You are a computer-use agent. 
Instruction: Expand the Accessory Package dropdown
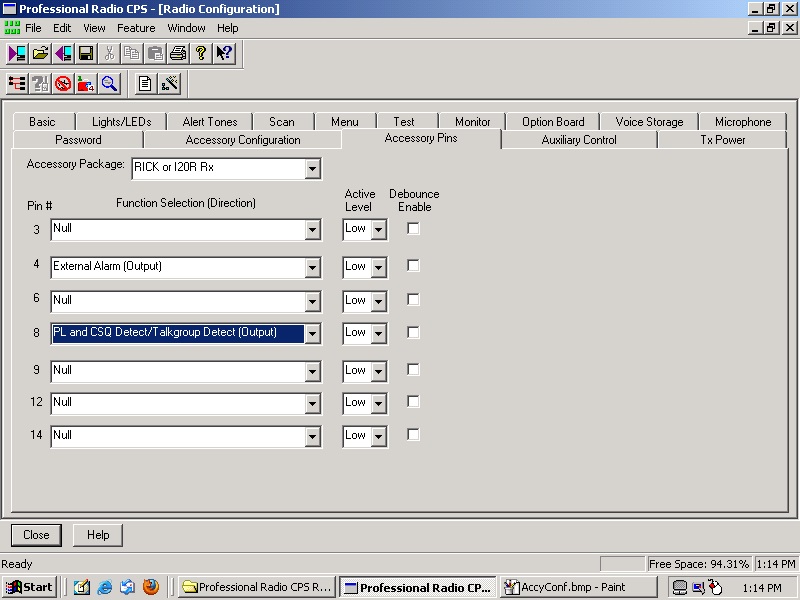click(x=313, y=168)
